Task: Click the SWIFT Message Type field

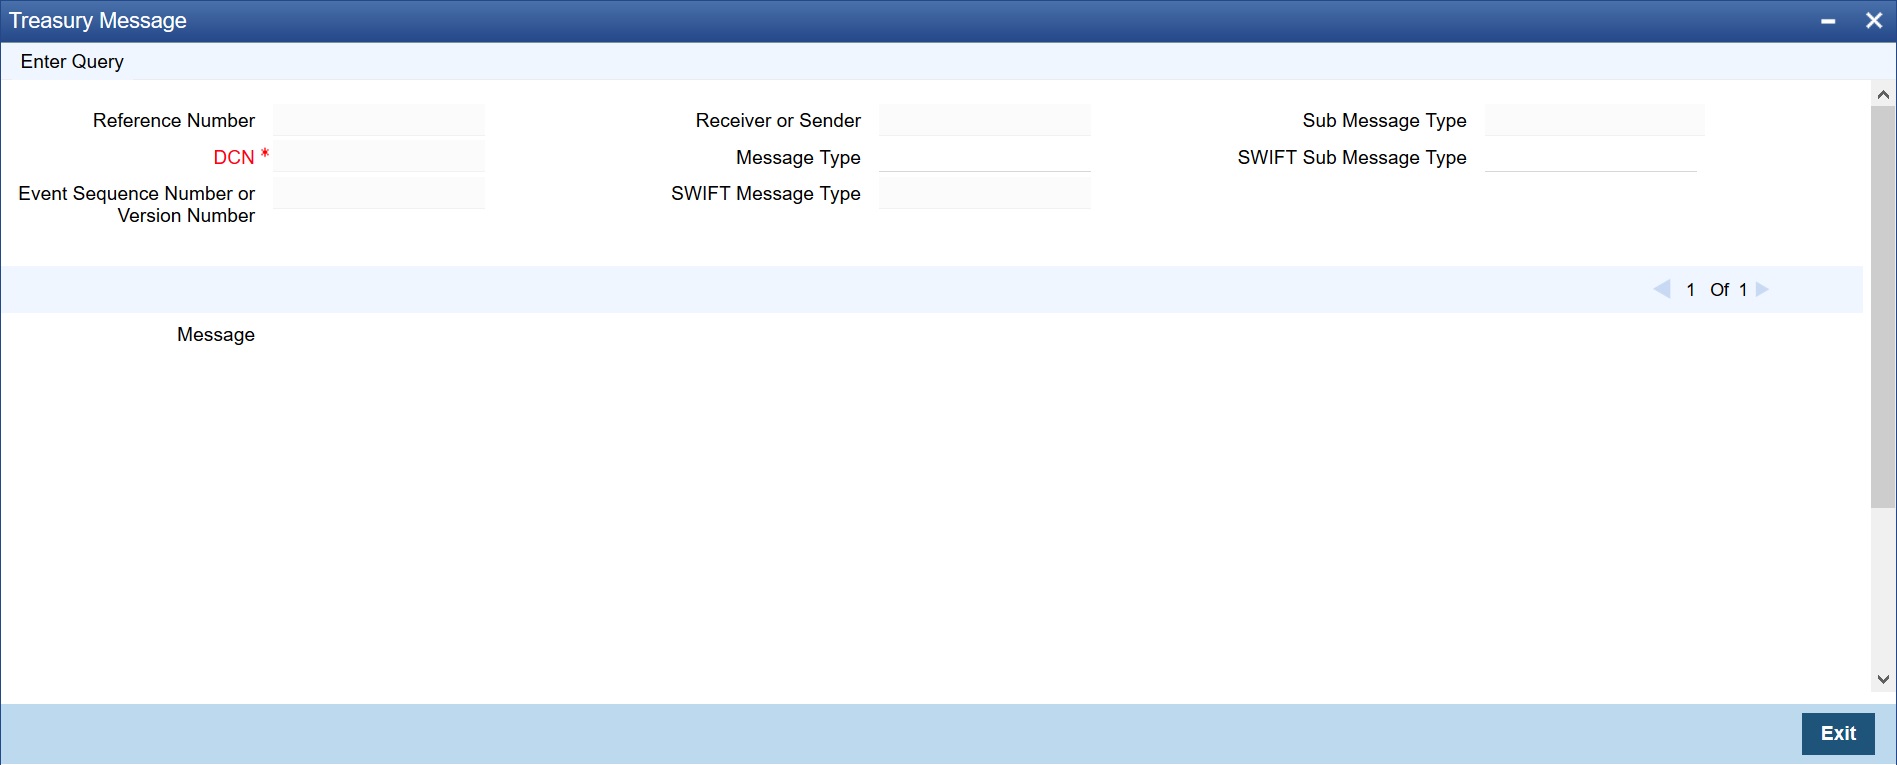Action: [x=985, y=193]
